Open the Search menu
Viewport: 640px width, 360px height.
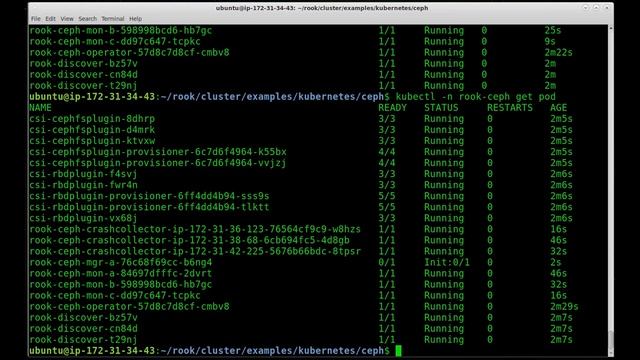click(x=87, y=19)
